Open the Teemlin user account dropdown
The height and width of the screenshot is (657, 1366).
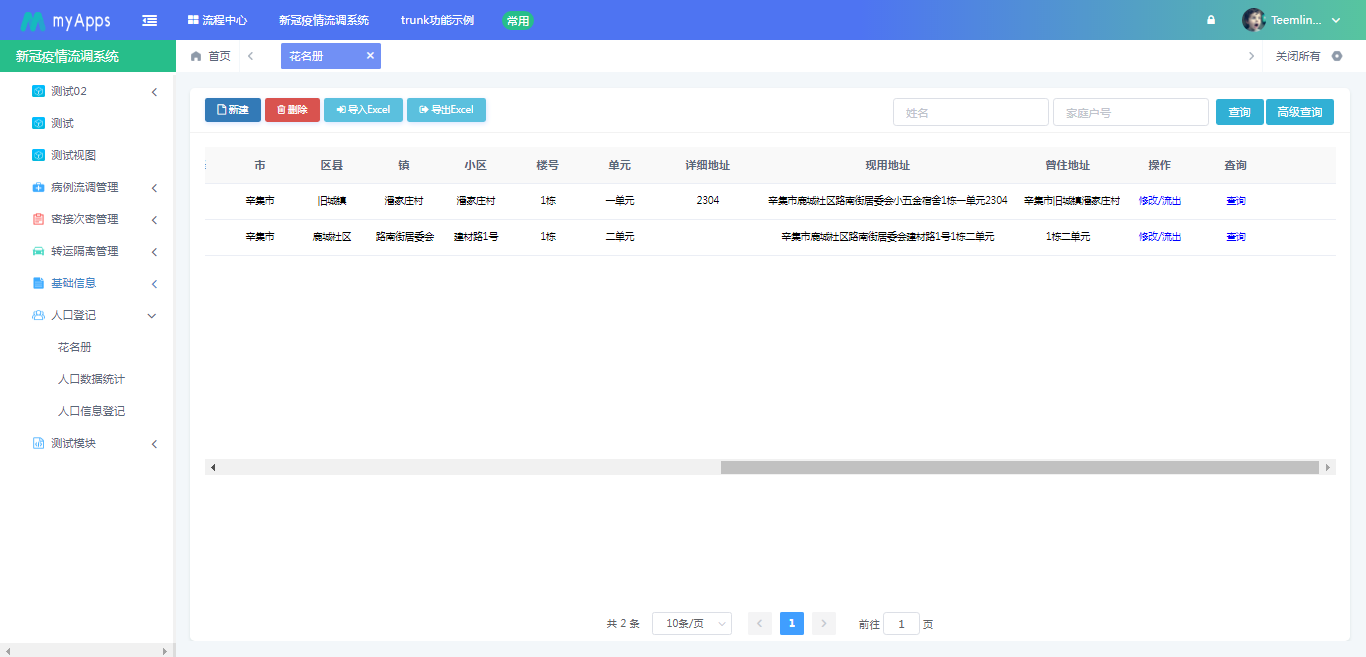[x=1295, y=19]
